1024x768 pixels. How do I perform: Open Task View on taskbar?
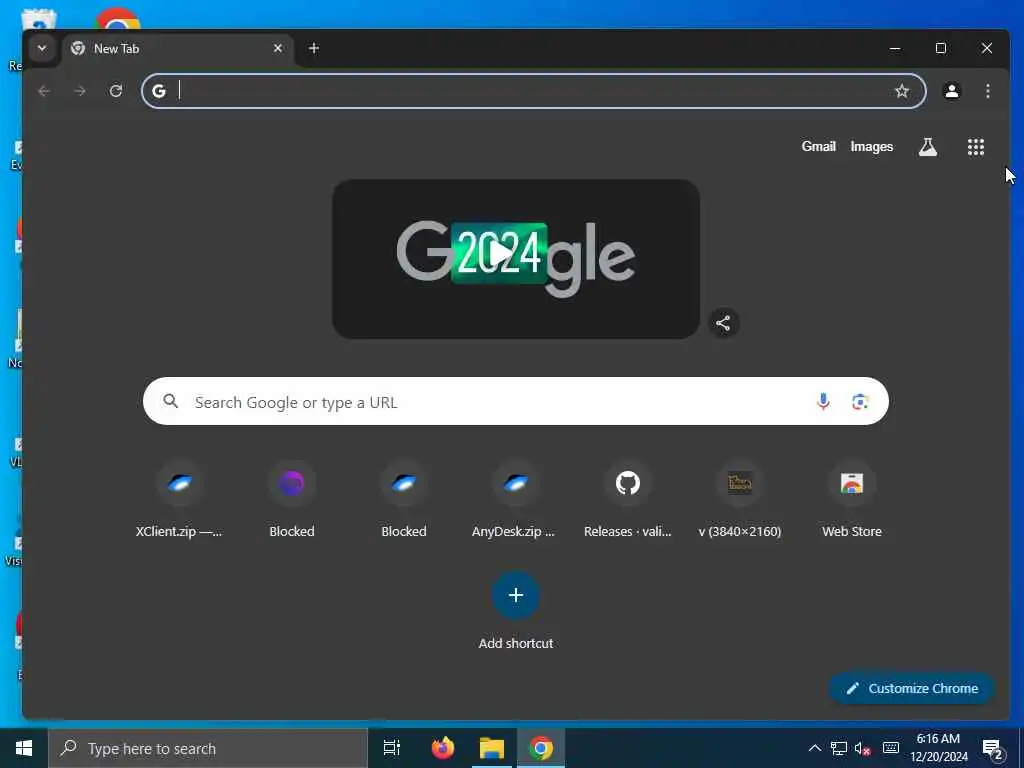tap(392, 748)
